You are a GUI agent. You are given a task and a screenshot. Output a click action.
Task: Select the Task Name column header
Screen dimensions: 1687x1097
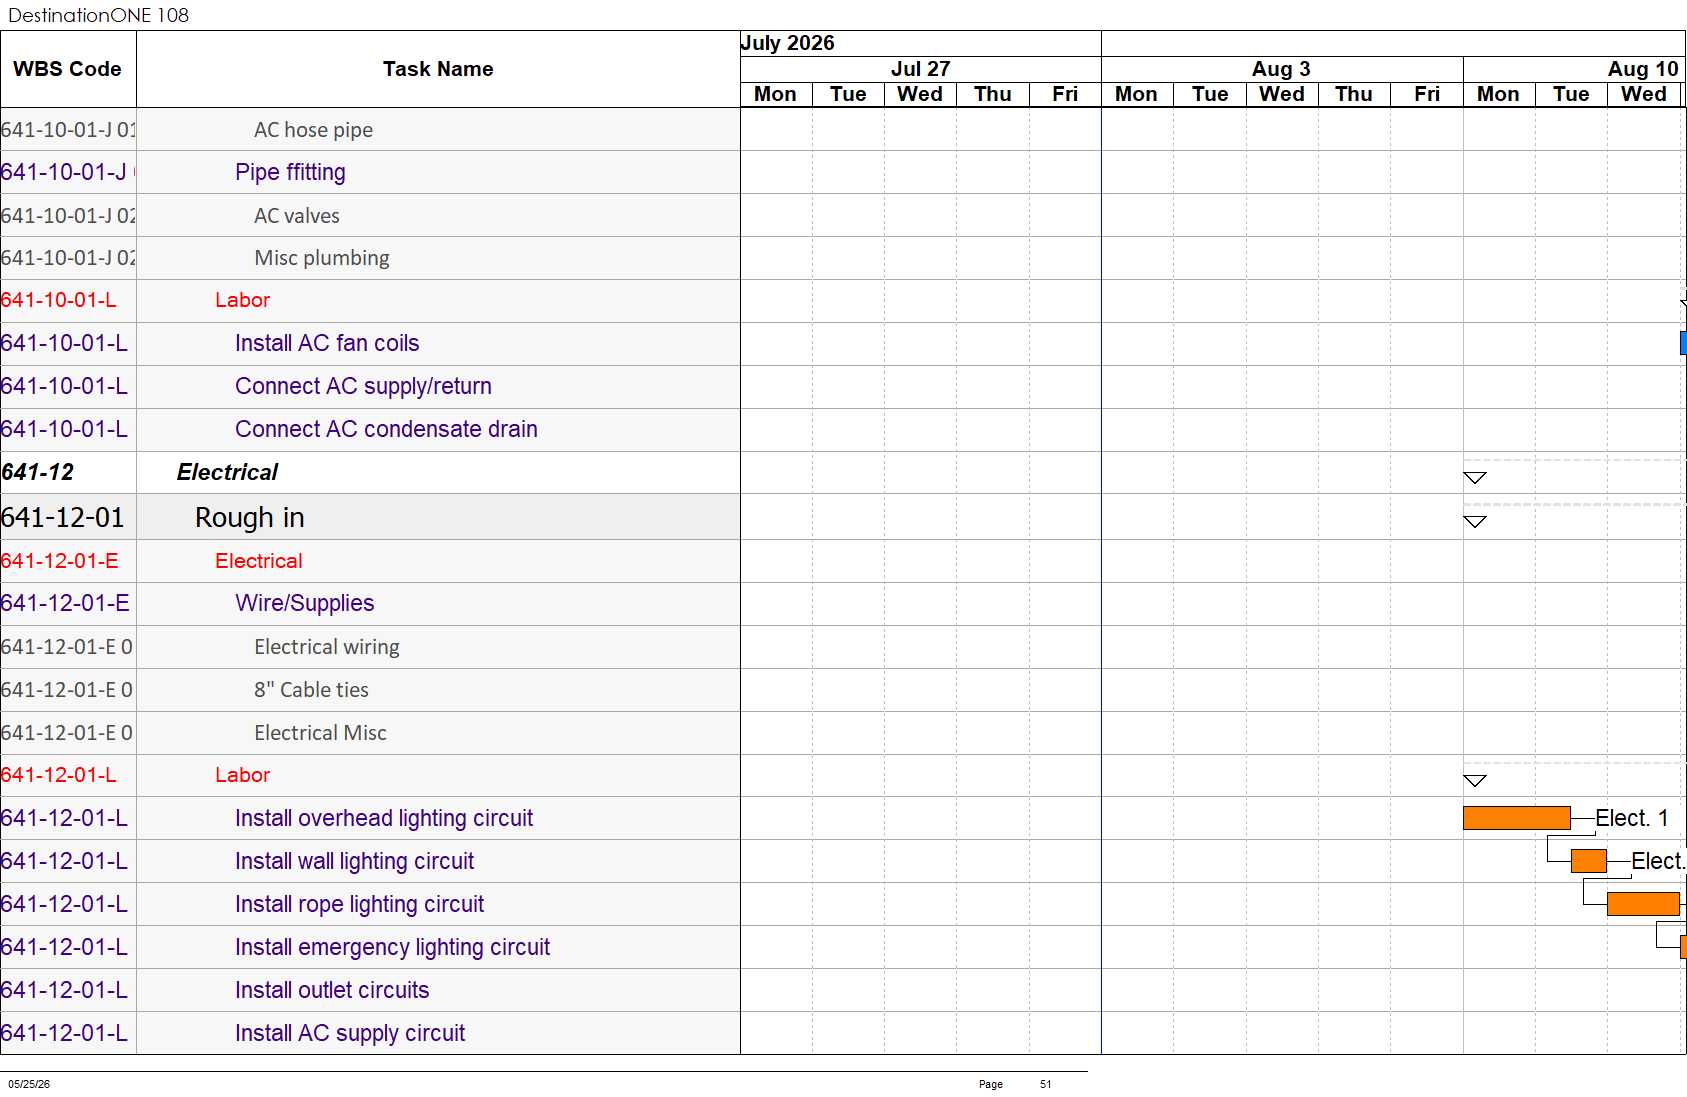coord(438,69)
